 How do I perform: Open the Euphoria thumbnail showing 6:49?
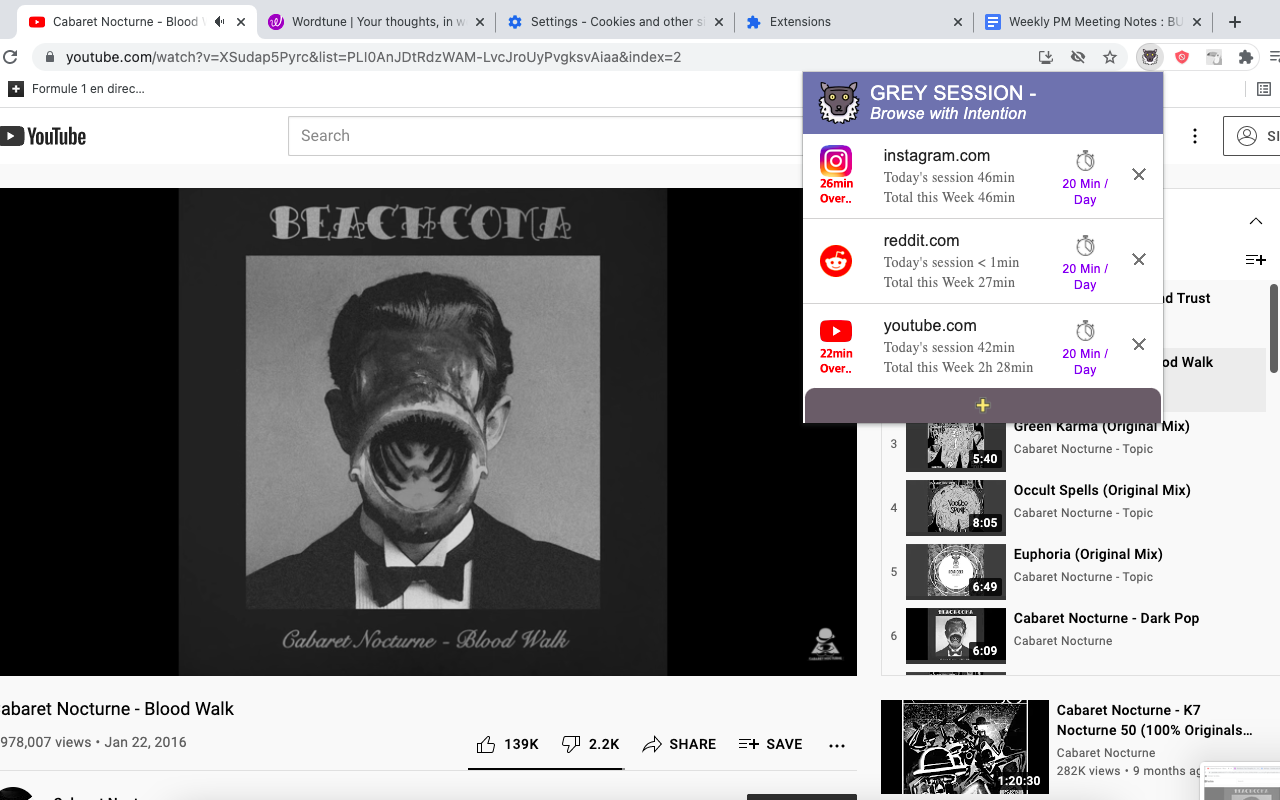[x=956, y=572]
